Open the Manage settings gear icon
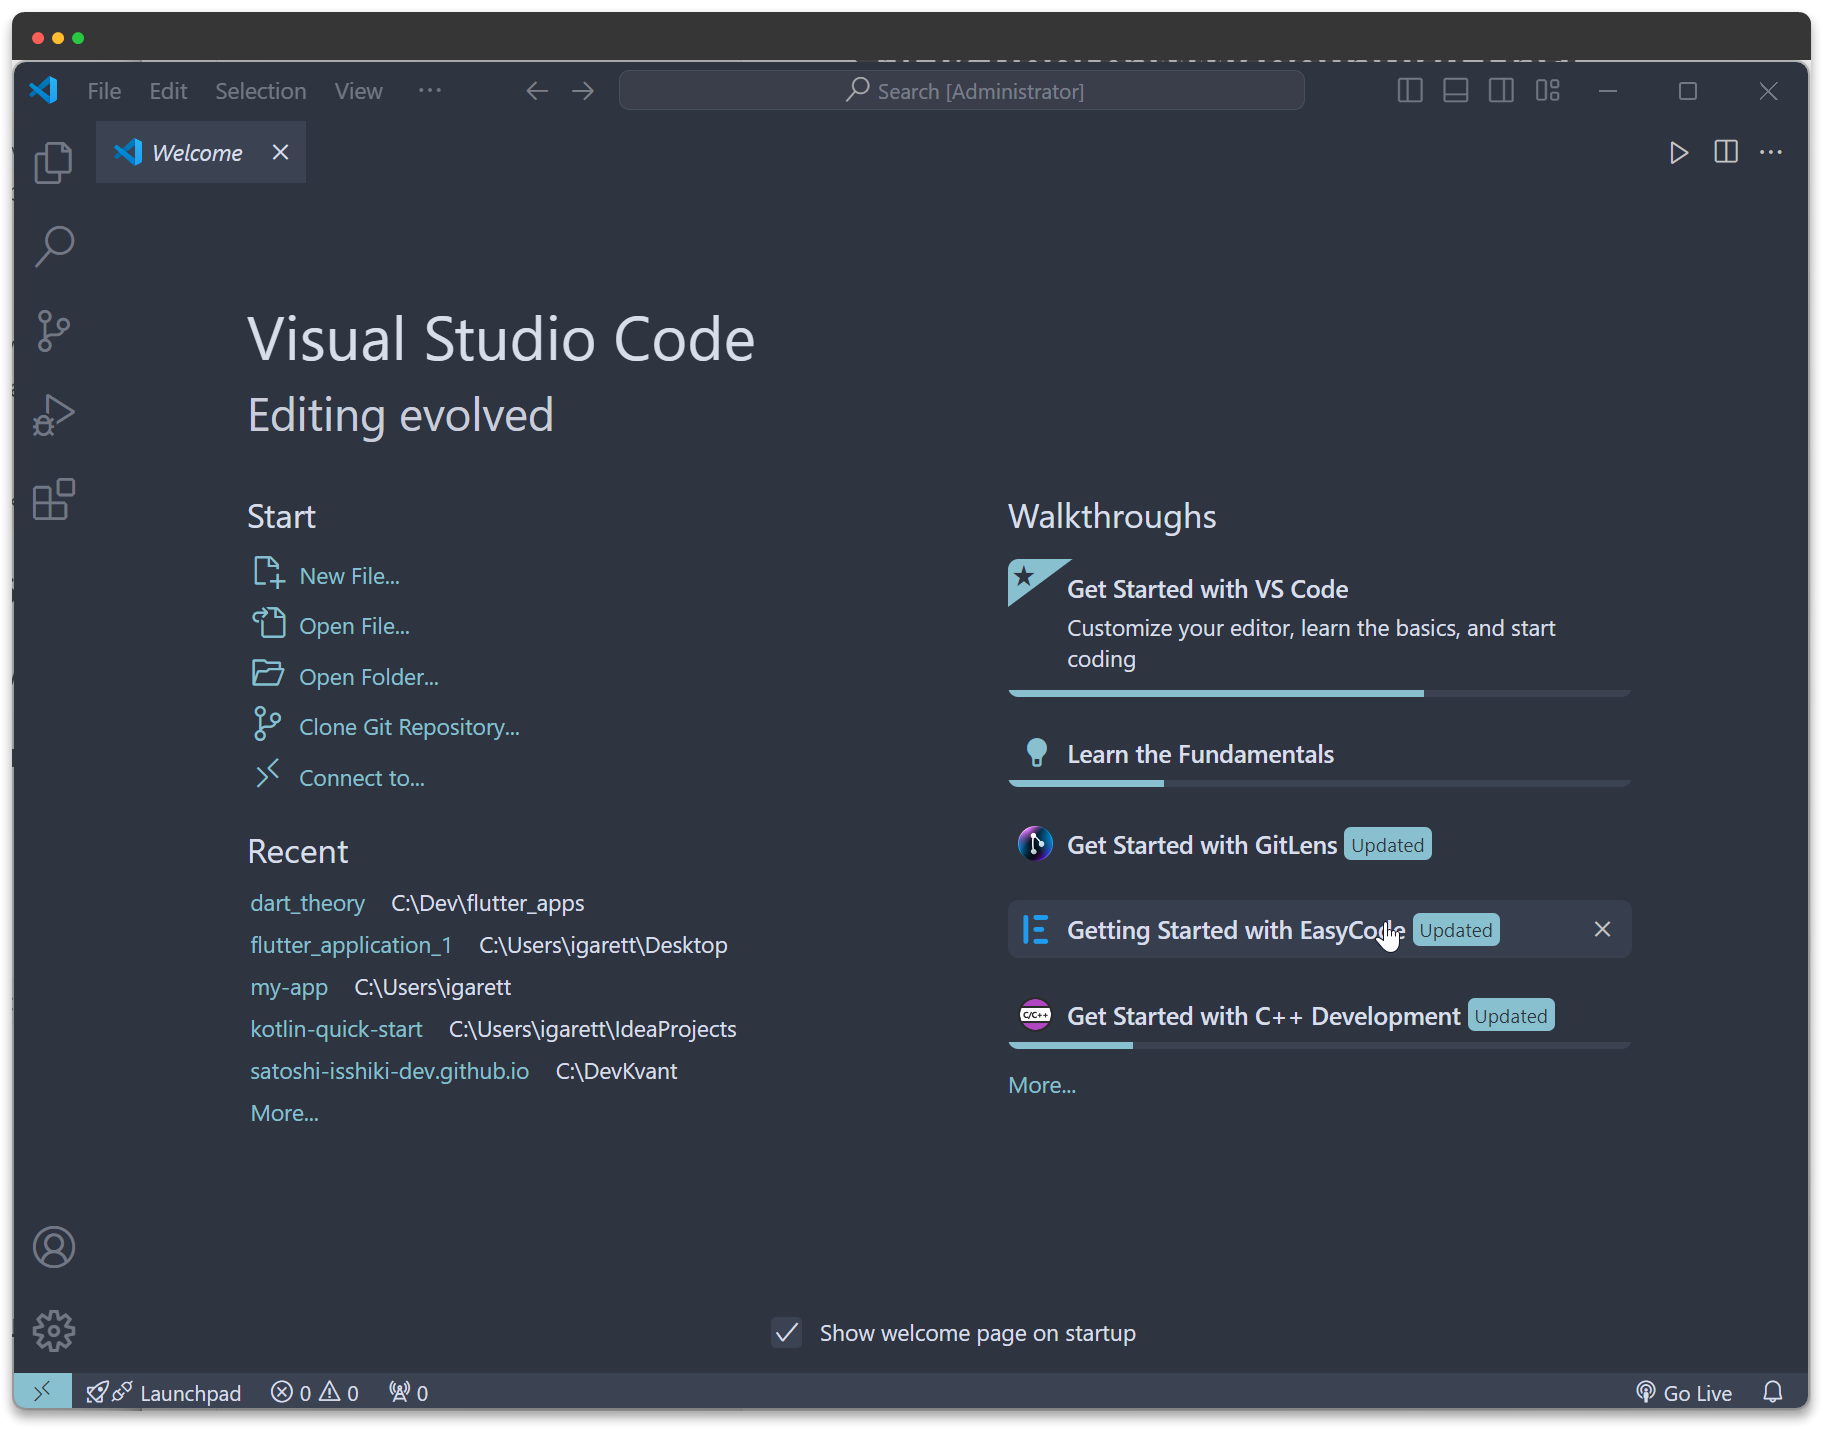 [53, 1330]
